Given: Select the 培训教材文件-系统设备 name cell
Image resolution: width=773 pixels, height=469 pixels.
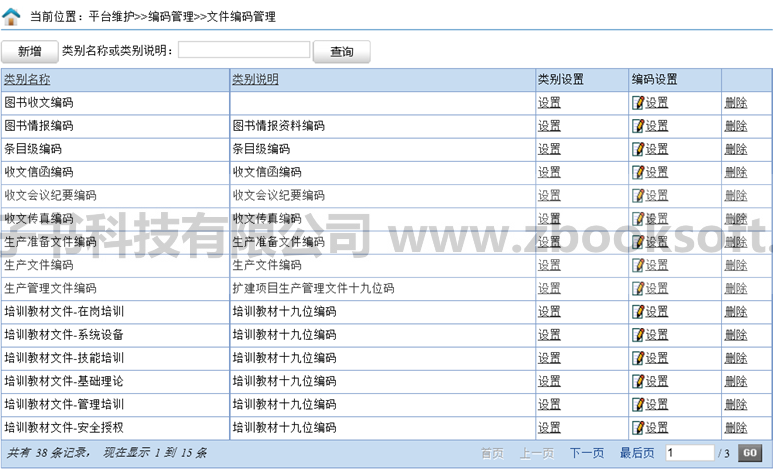Looking at the screenshot, I should pyautogui.click(x=116, y=334).
